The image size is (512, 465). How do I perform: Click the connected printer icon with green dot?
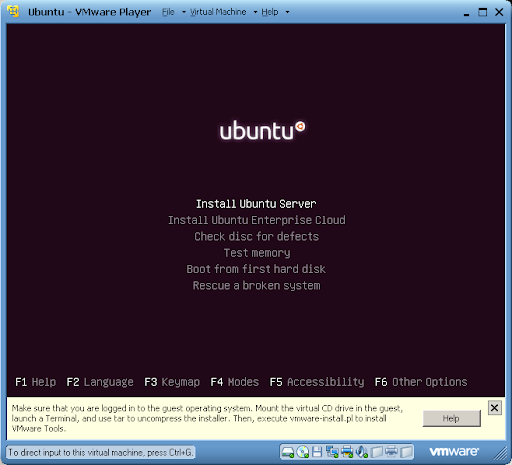point(347,452)
